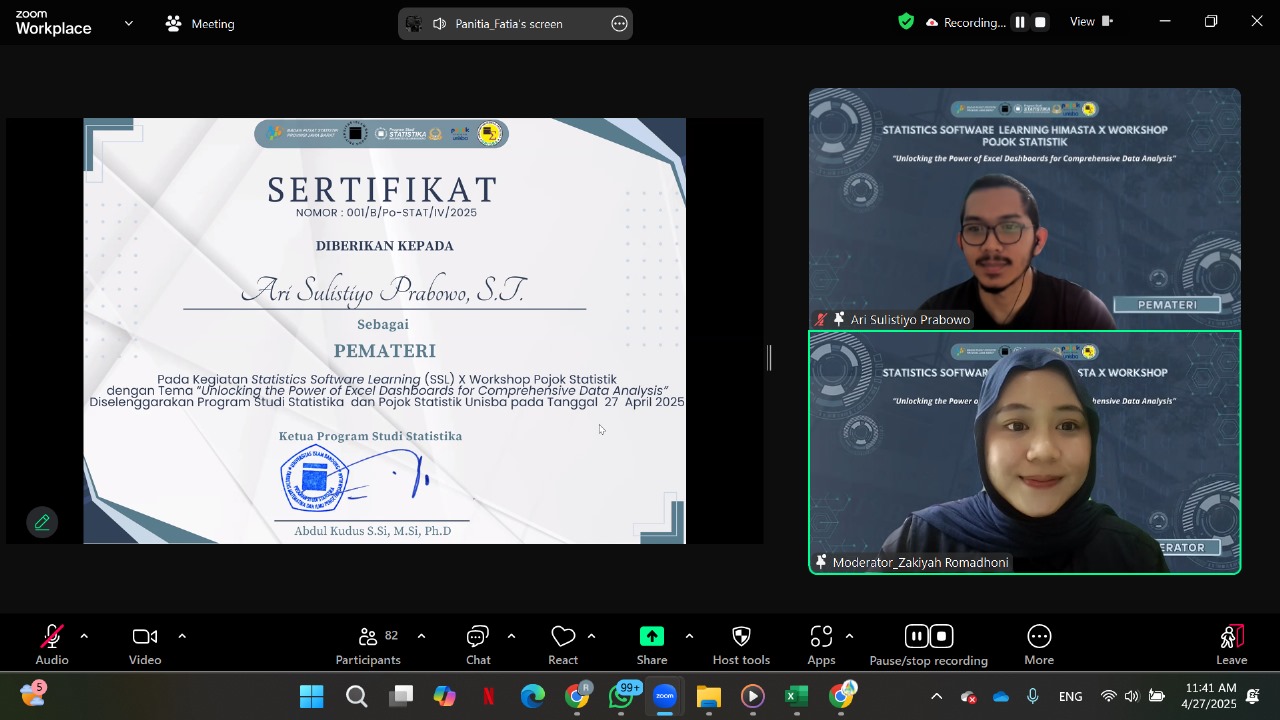Open the Apps menu
The height and width of the screenshot is (720, 1280).
821,645
